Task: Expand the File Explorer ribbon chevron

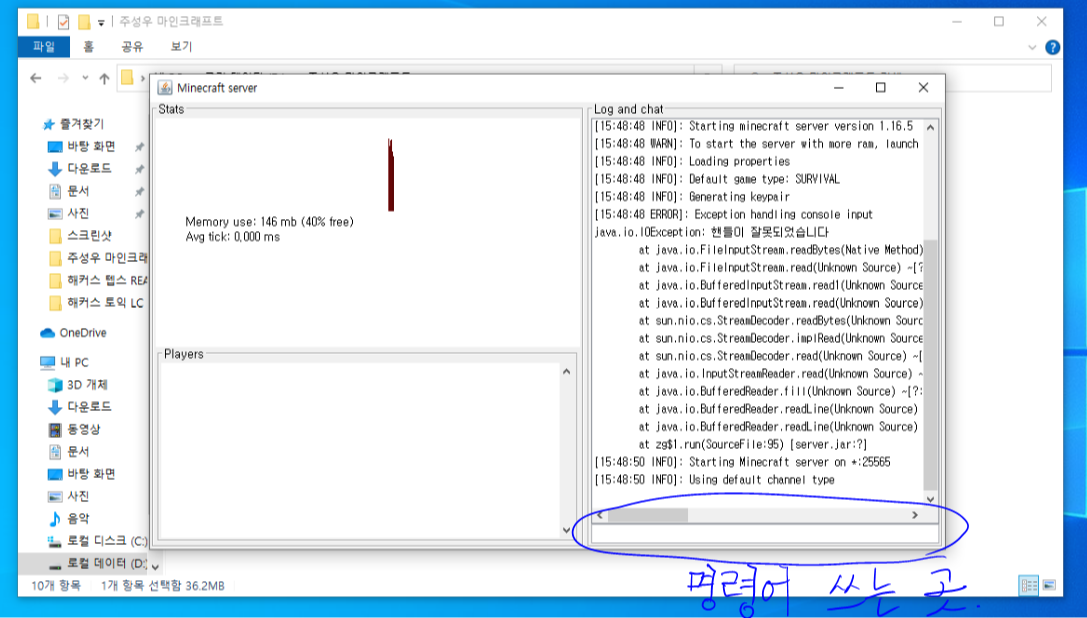Action: click(x=1032, y=47)
